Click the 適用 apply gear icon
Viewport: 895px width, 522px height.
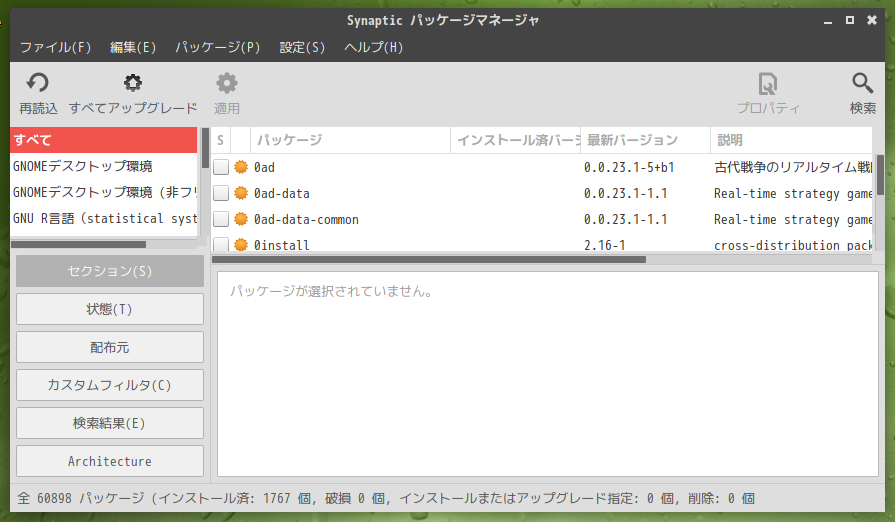(x=227, y=83)
